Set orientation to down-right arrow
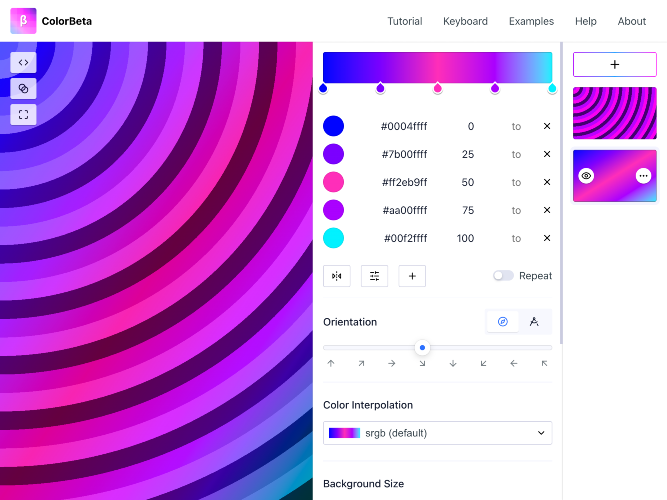The image size is (667, 500). click(x=422, y=363)
